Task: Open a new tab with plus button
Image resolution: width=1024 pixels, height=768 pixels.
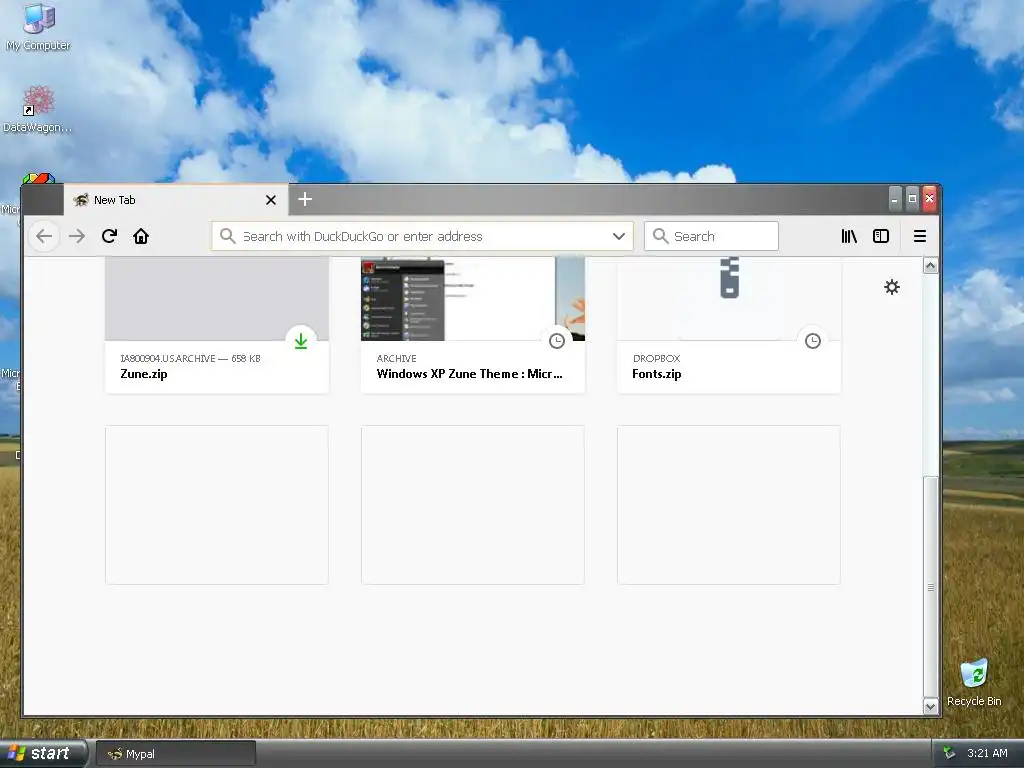Action: pos(305,199)
